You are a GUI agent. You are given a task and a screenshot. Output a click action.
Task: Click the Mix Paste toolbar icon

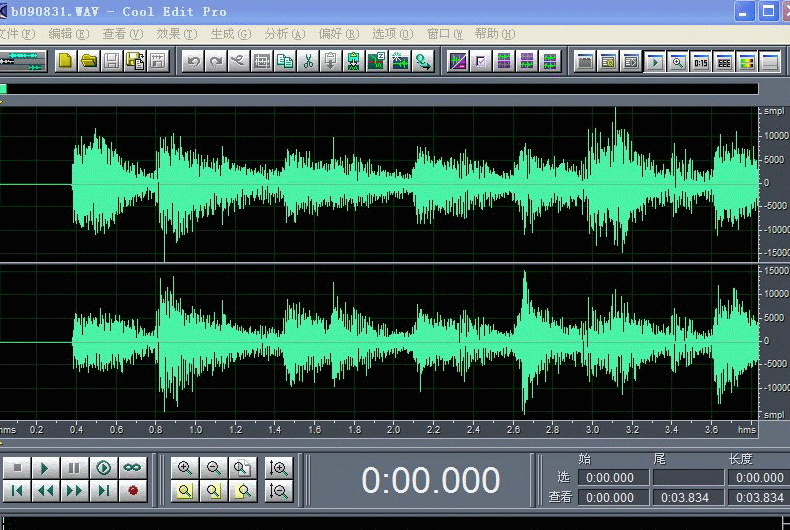(239, 61)
